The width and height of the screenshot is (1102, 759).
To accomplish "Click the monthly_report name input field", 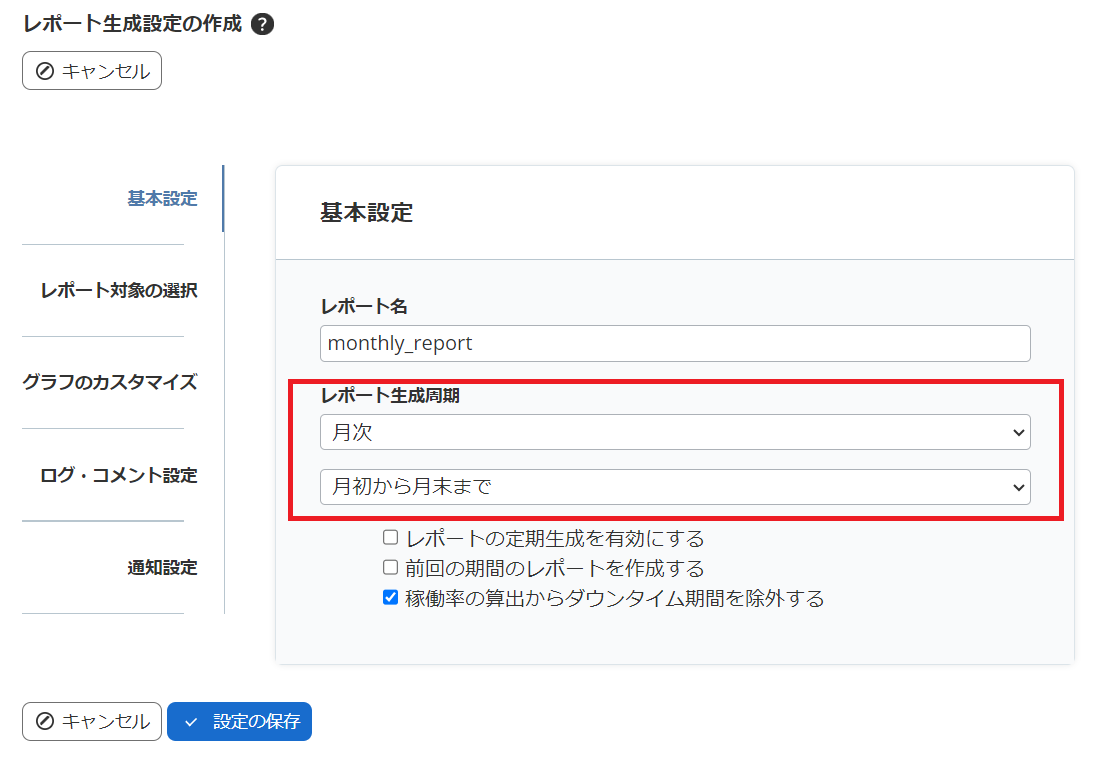I will coord(675,343).
